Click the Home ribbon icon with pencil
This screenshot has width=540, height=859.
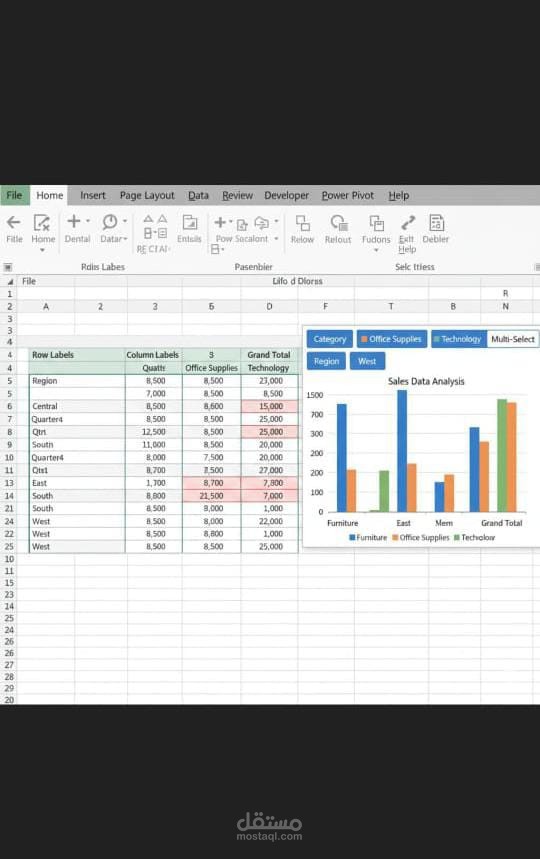tap(42, 222)
